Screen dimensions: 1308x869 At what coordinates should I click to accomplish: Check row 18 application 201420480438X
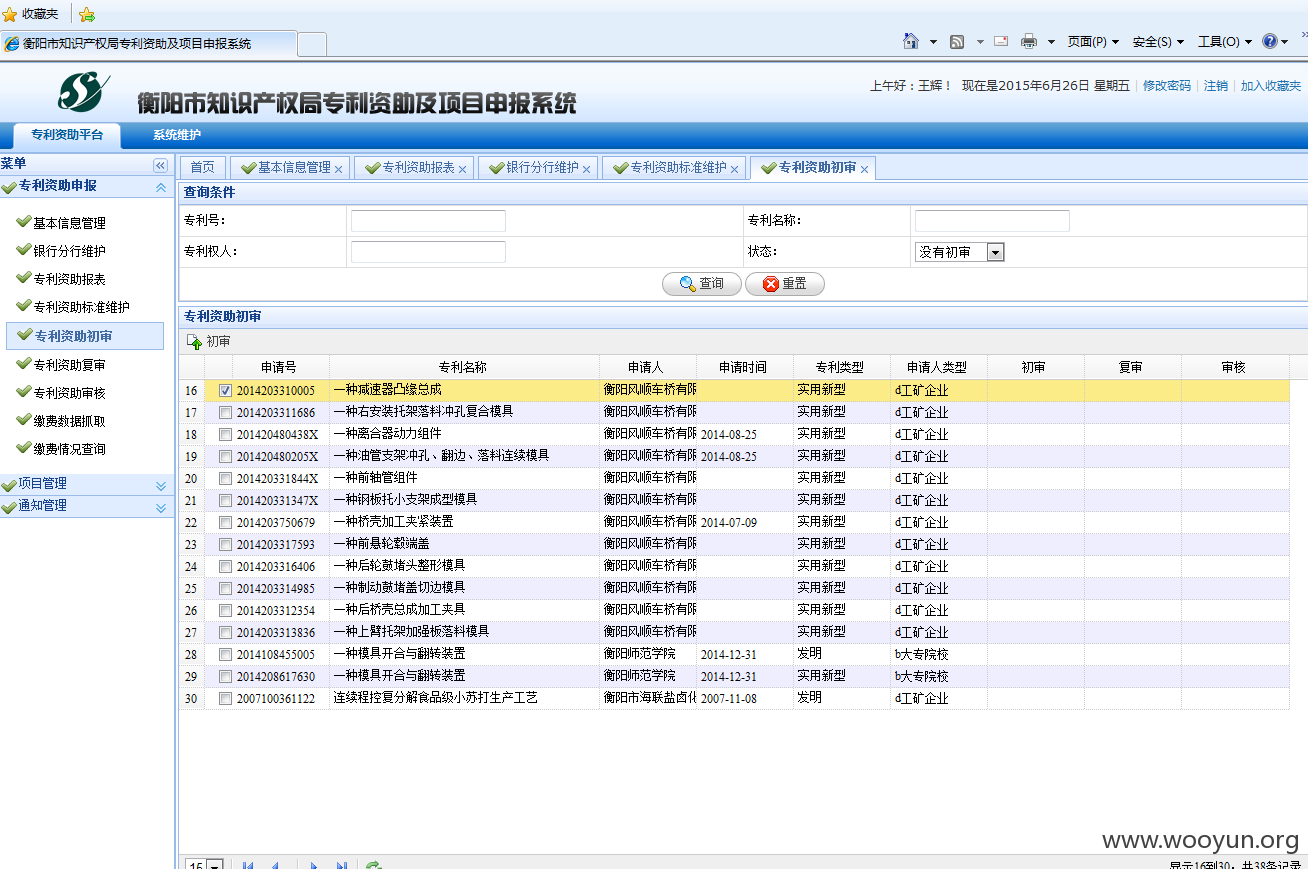[225, 434]
